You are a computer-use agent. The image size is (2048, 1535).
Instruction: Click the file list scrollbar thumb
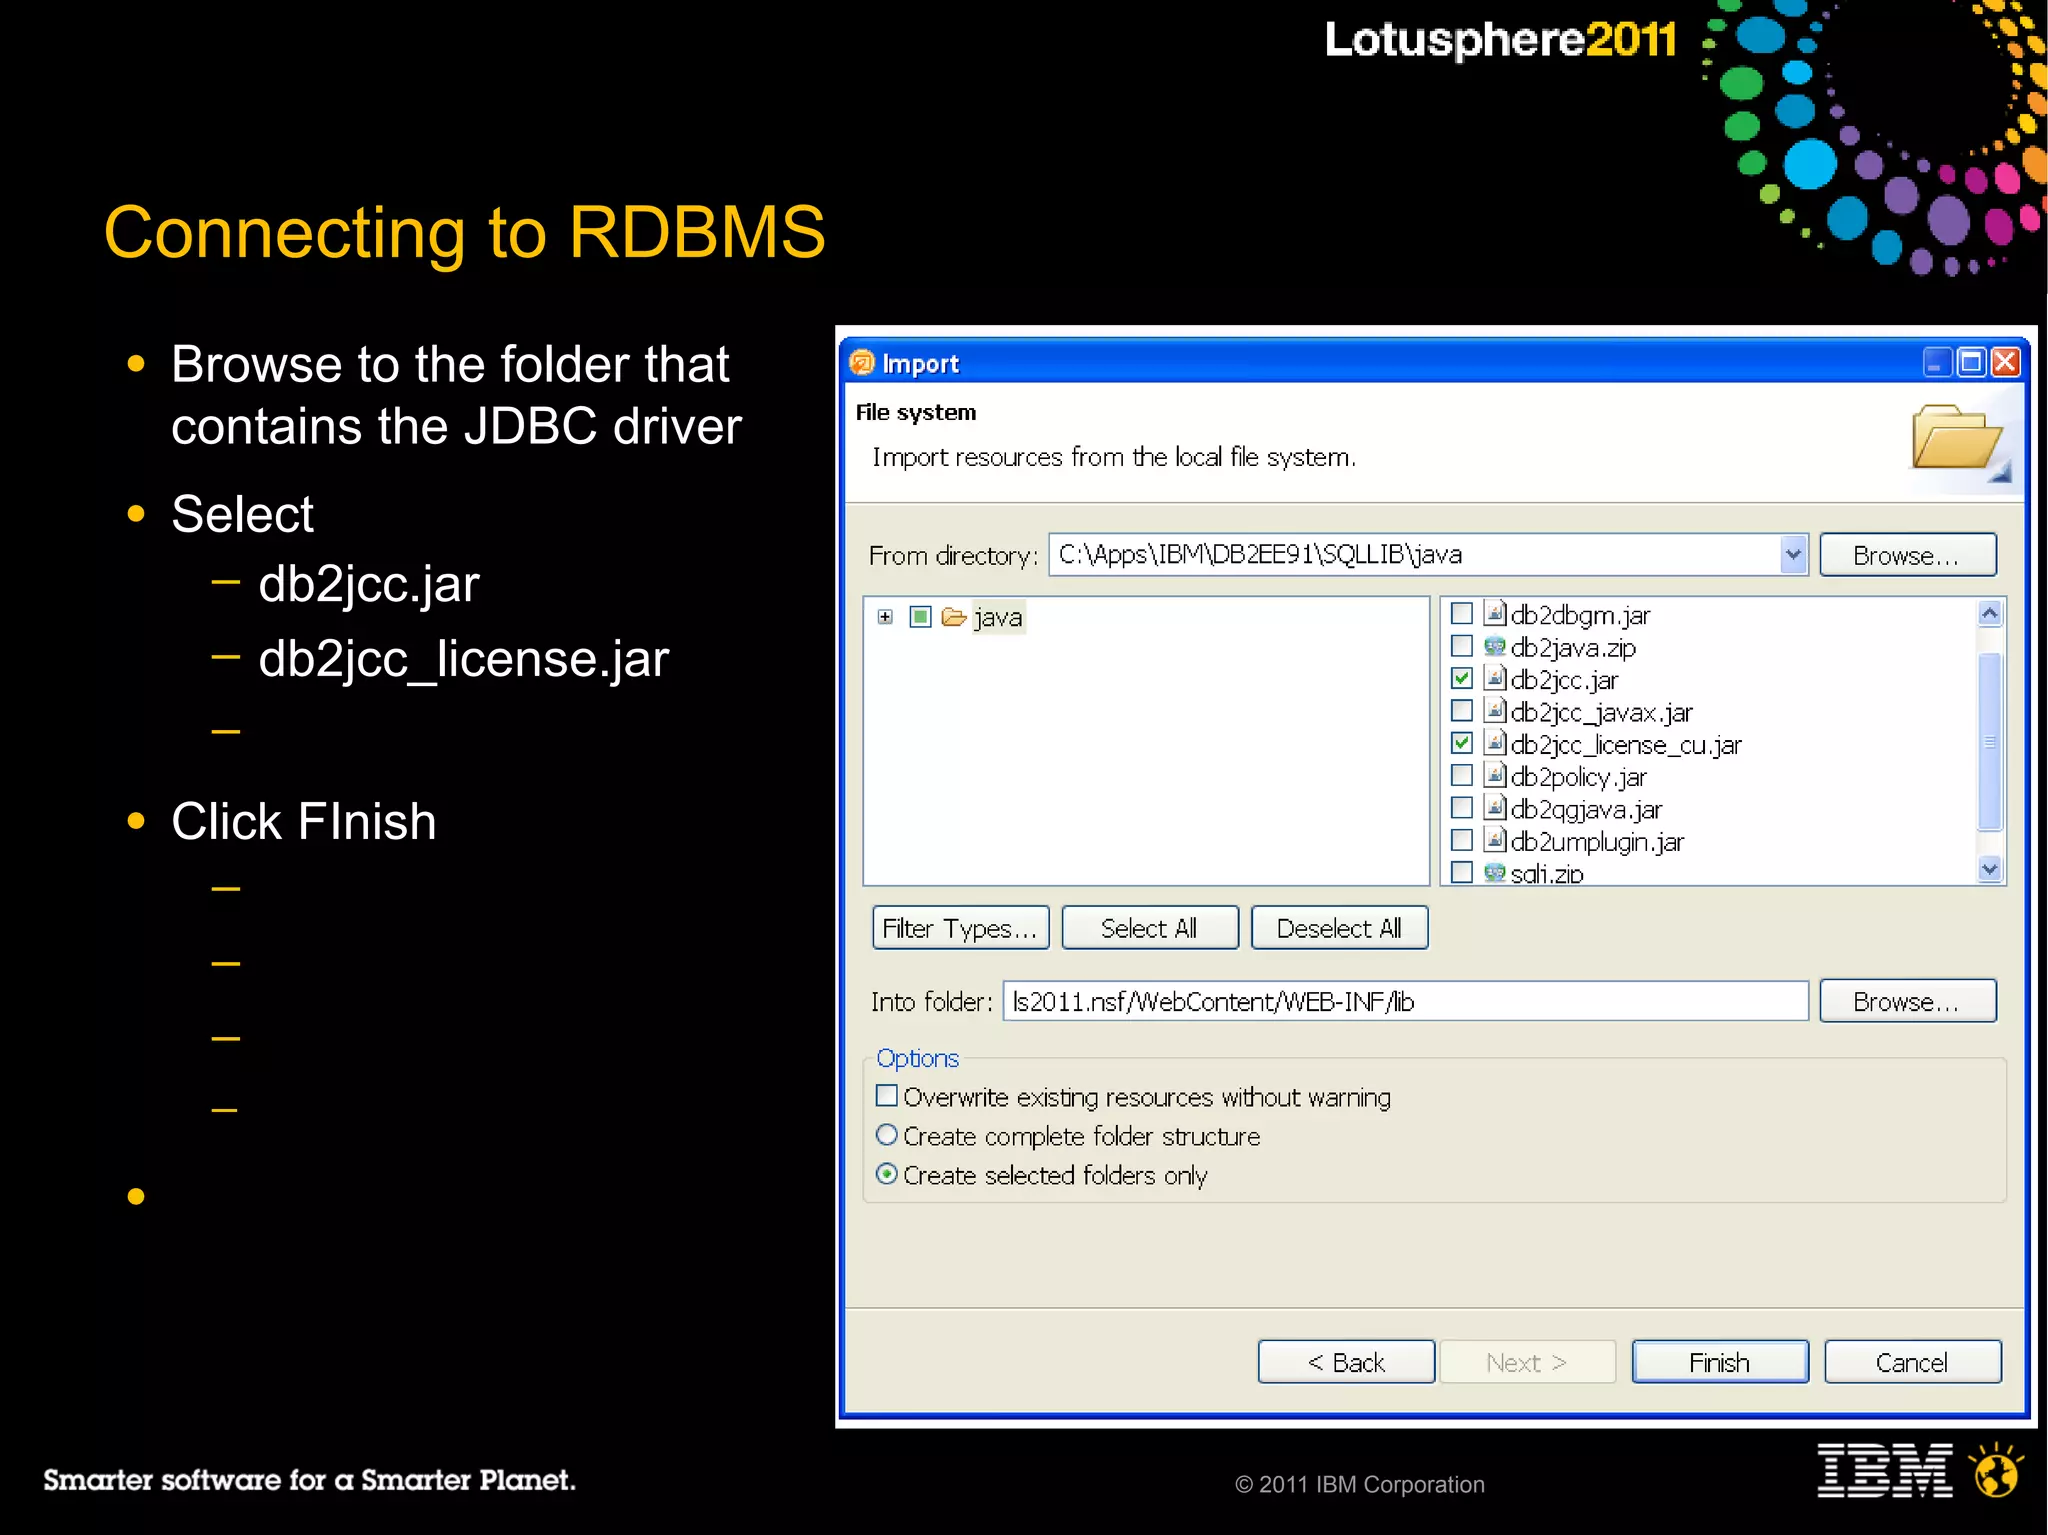(1989, 741)
